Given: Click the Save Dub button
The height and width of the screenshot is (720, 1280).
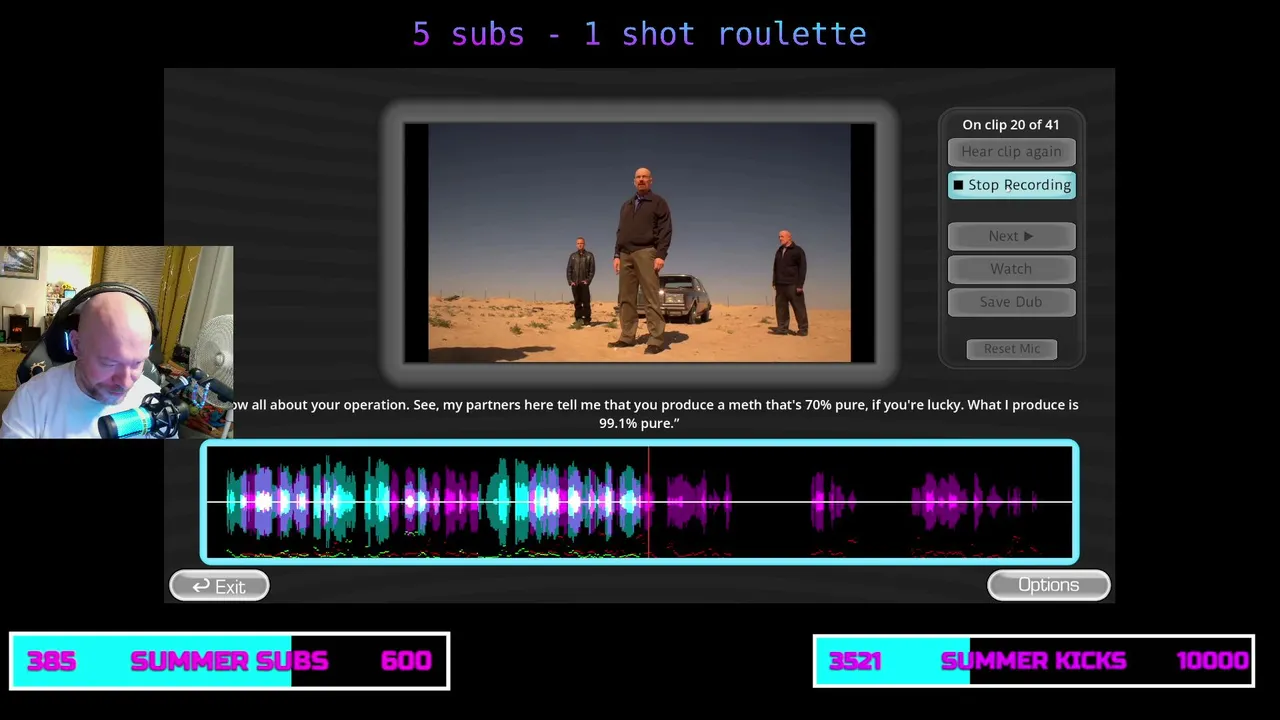Looking at the screenshot, I should [x=1011, y=302].
